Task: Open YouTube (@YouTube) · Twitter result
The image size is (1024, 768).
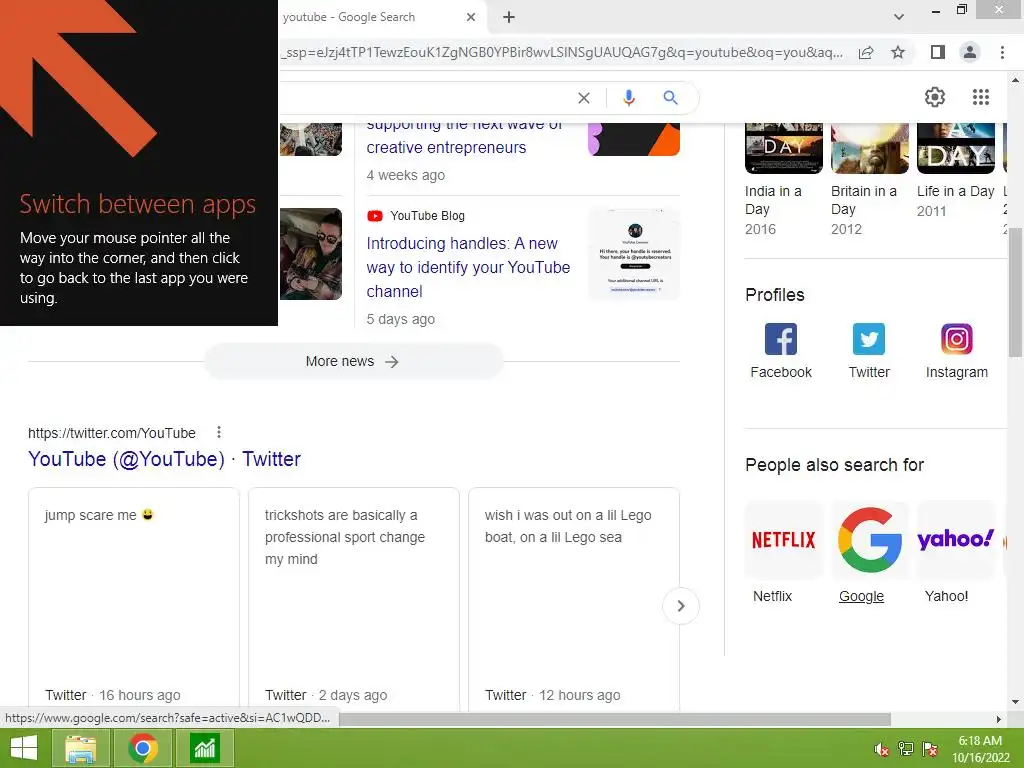Action: tap(165, 459)
